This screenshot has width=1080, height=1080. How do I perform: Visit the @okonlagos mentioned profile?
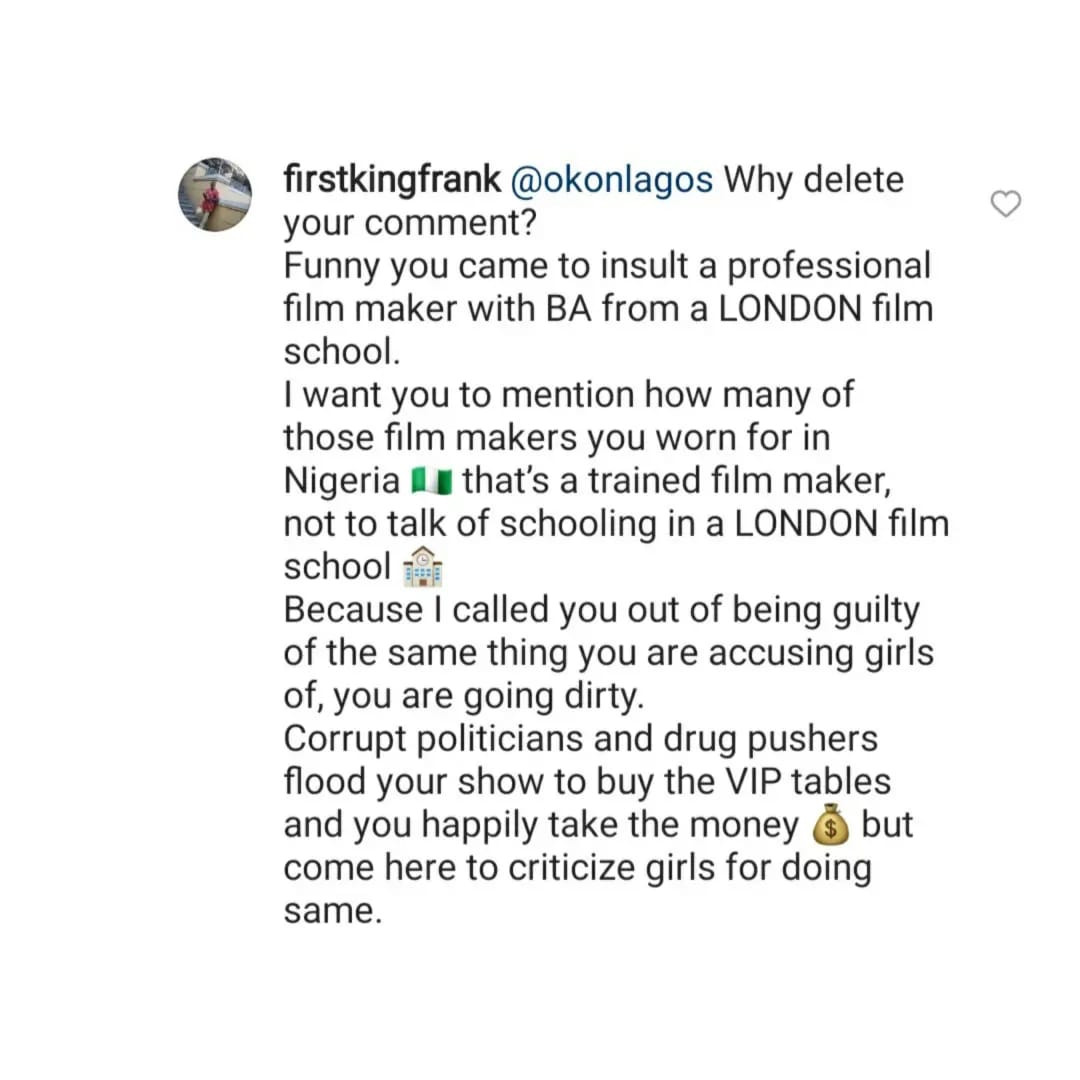pyautogui.click(x=612, y=180)
